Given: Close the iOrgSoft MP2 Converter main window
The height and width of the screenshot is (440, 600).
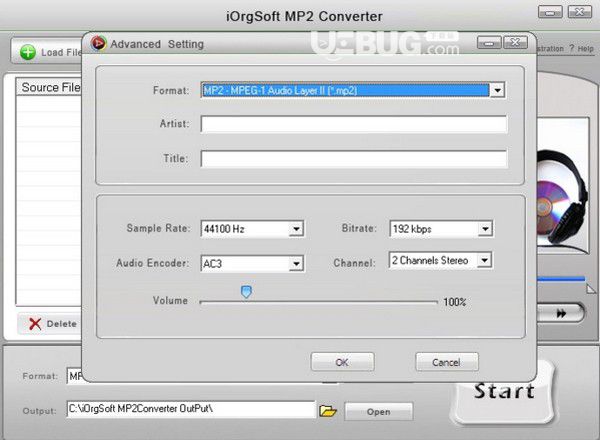Looking at the screenshot, I should [580, 12].
